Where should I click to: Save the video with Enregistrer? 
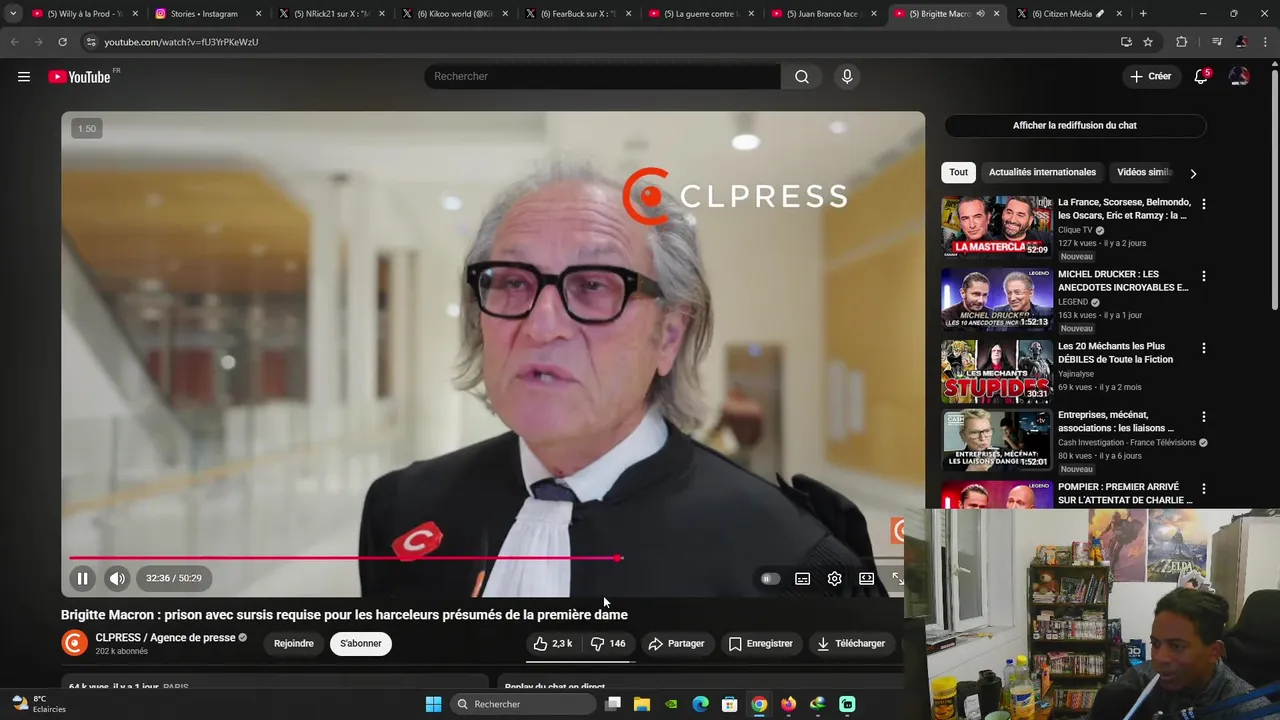[760, 644]
